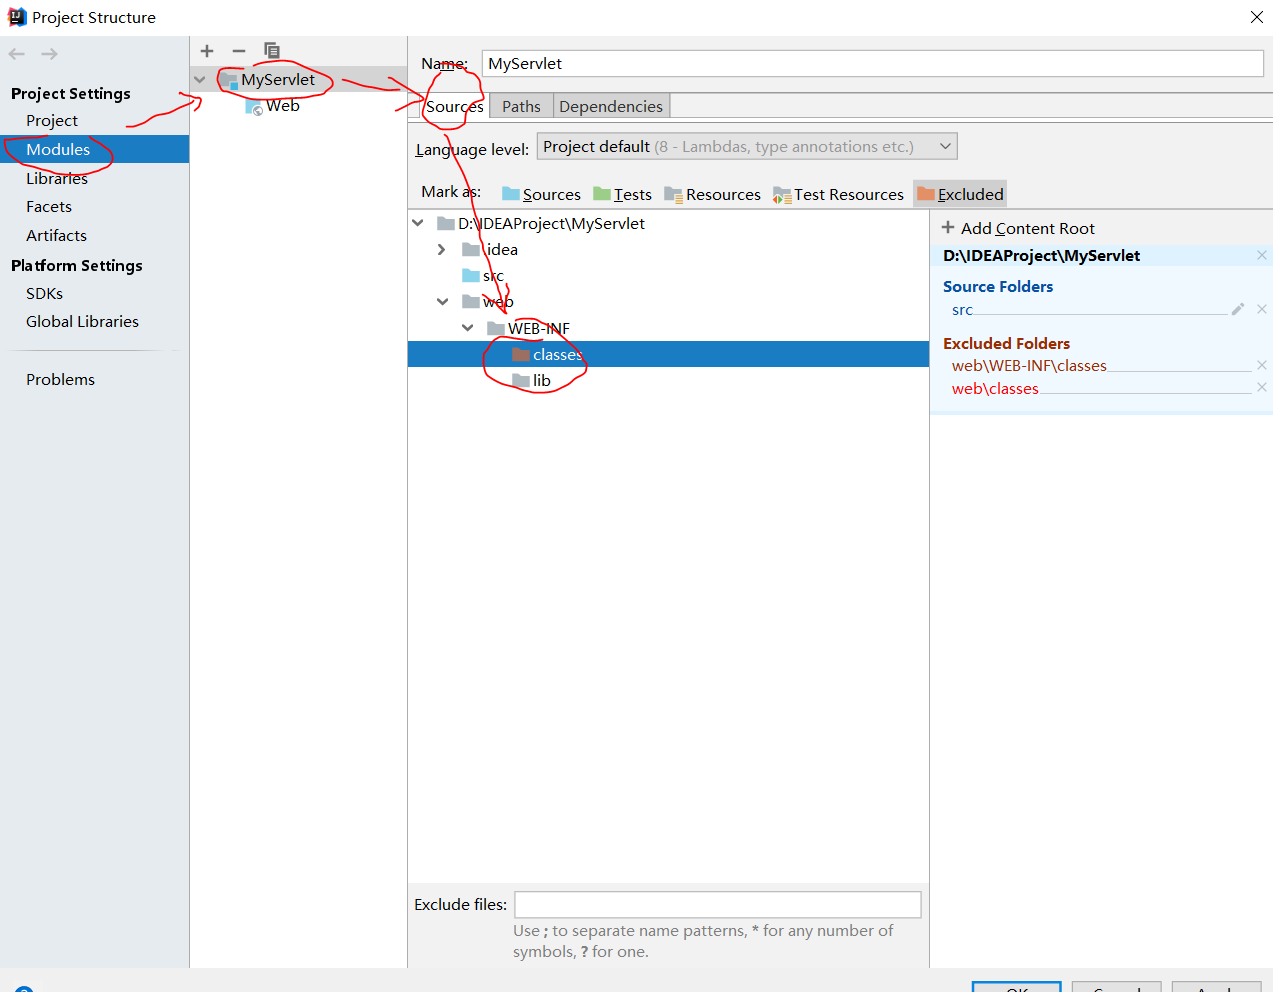Click web\classes excluded entry
The image size is (1273, 992).
pyautogui.click(x=995, y=388)
